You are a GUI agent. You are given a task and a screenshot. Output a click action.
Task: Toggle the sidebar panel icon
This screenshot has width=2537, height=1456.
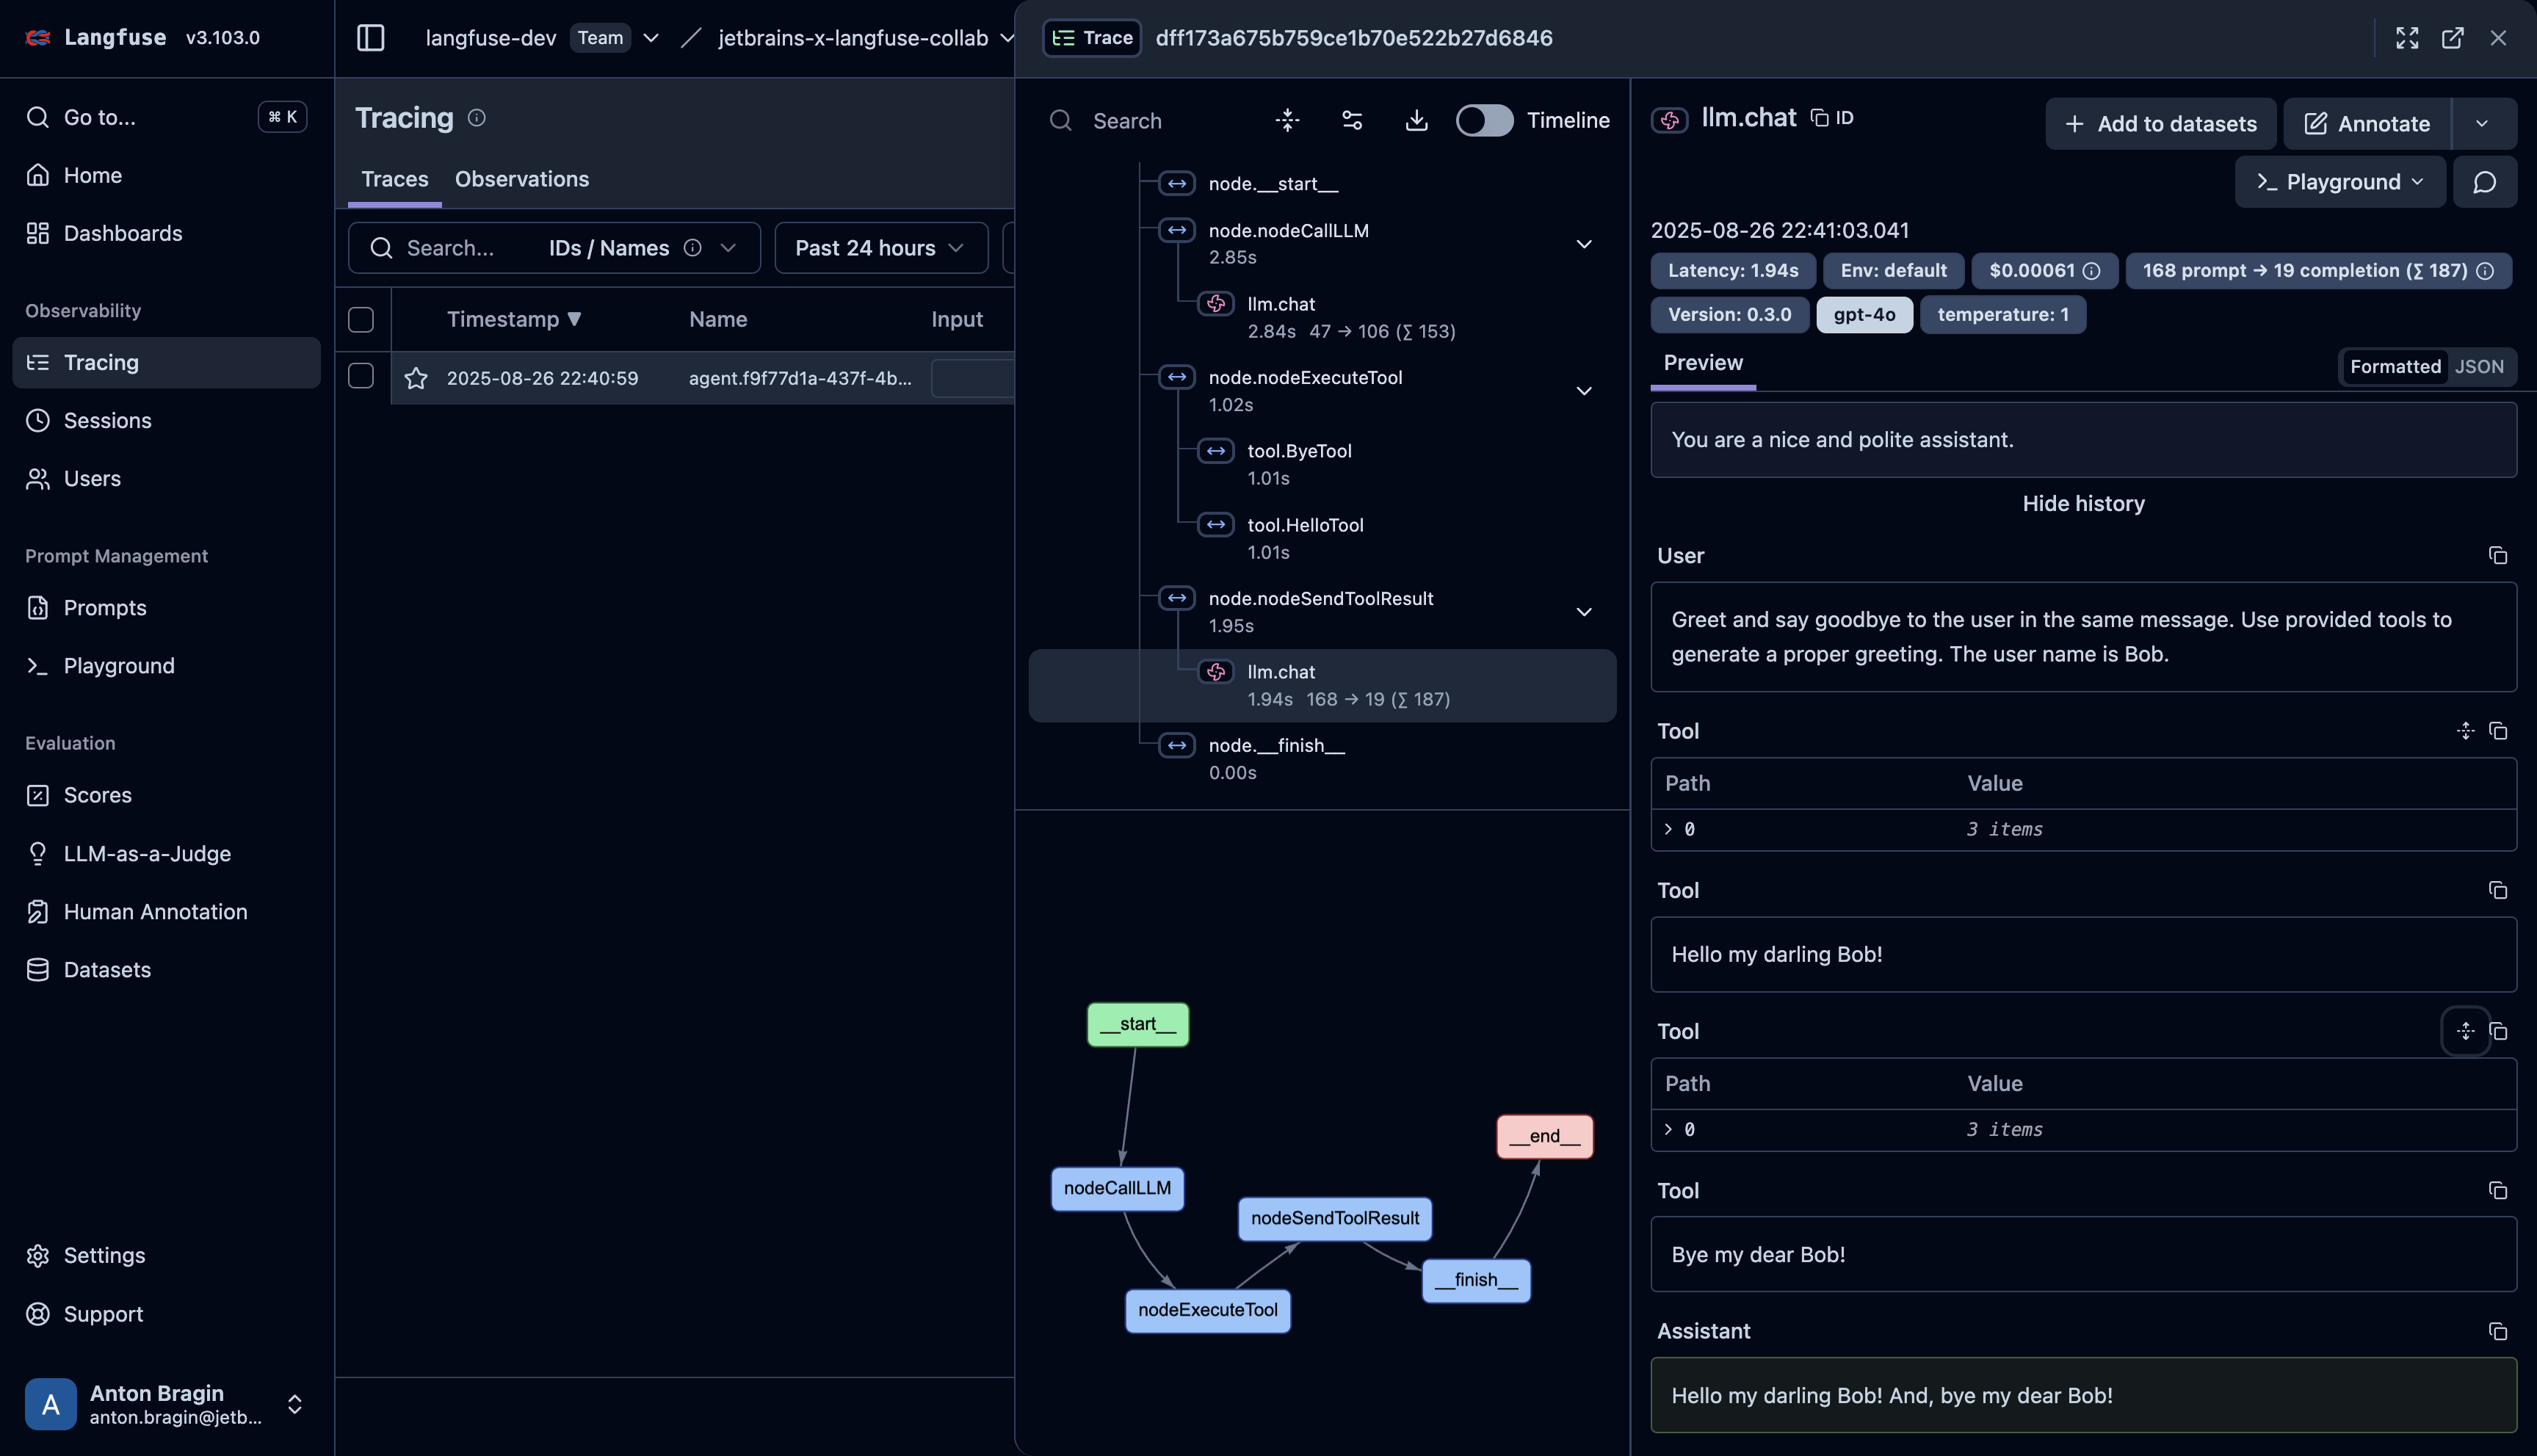pos(370,38)
